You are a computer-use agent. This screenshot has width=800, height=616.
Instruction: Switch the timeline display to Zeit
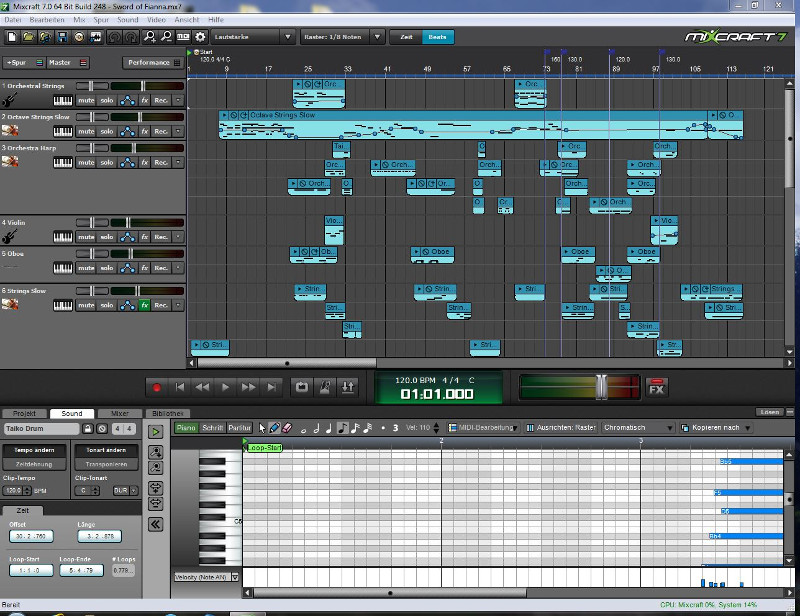coord(406,37)
